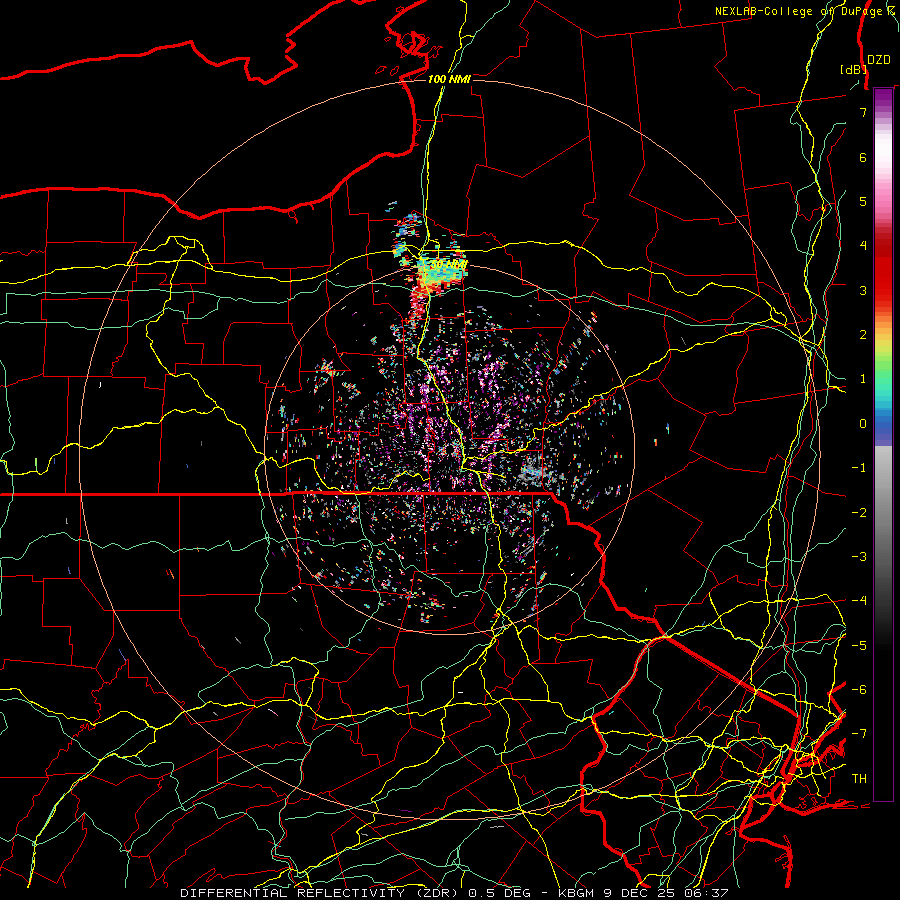Click the KBGM station identifier
The image size is (900, 900).
point(575,893)
